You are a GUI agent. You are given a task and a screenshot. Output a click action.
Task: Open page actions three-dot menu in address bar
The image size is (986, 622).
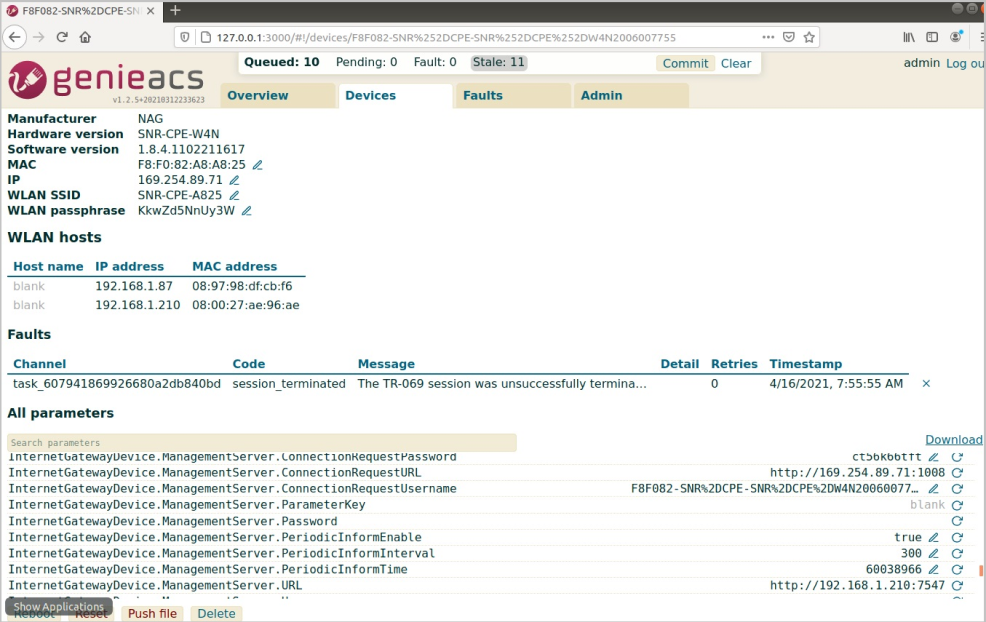tap(768, 37)
